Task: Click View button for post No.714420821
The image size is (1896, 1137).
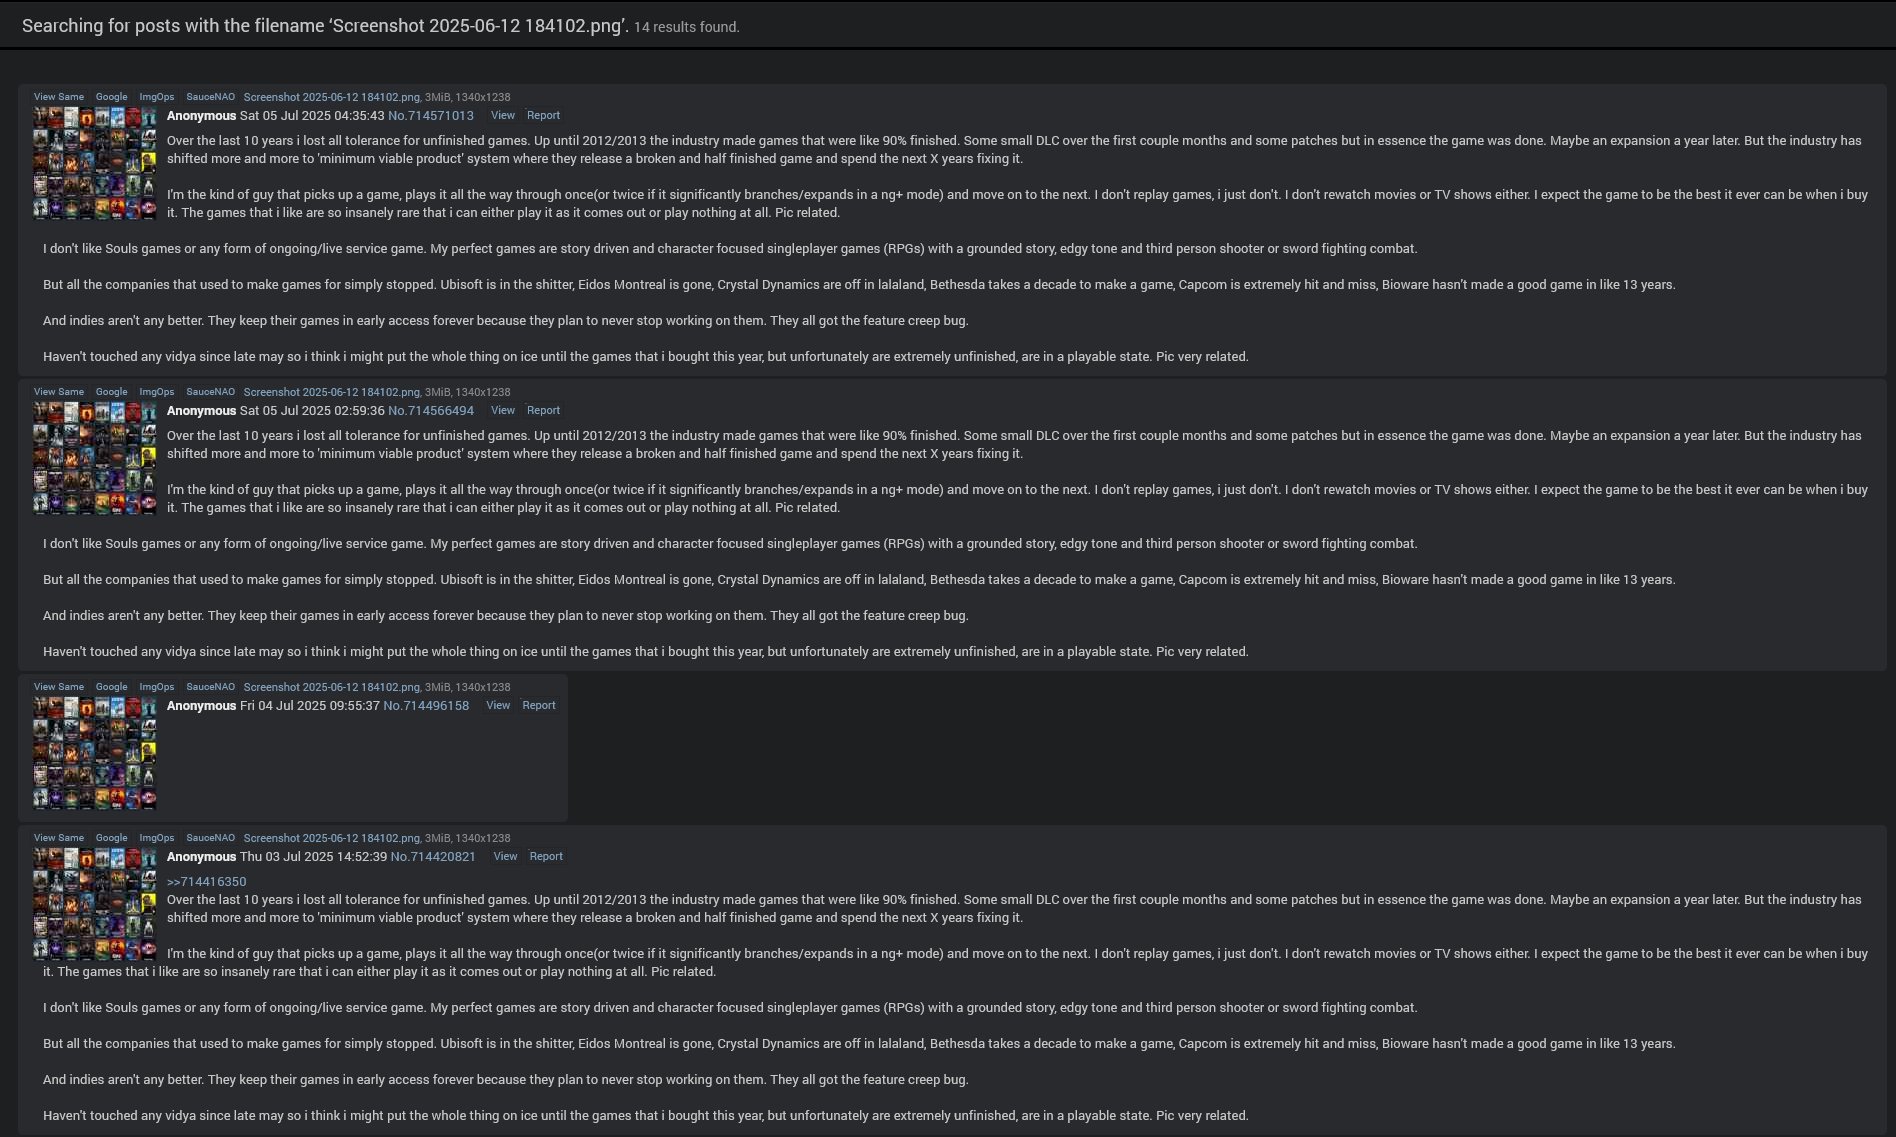Action: point(506,857)
